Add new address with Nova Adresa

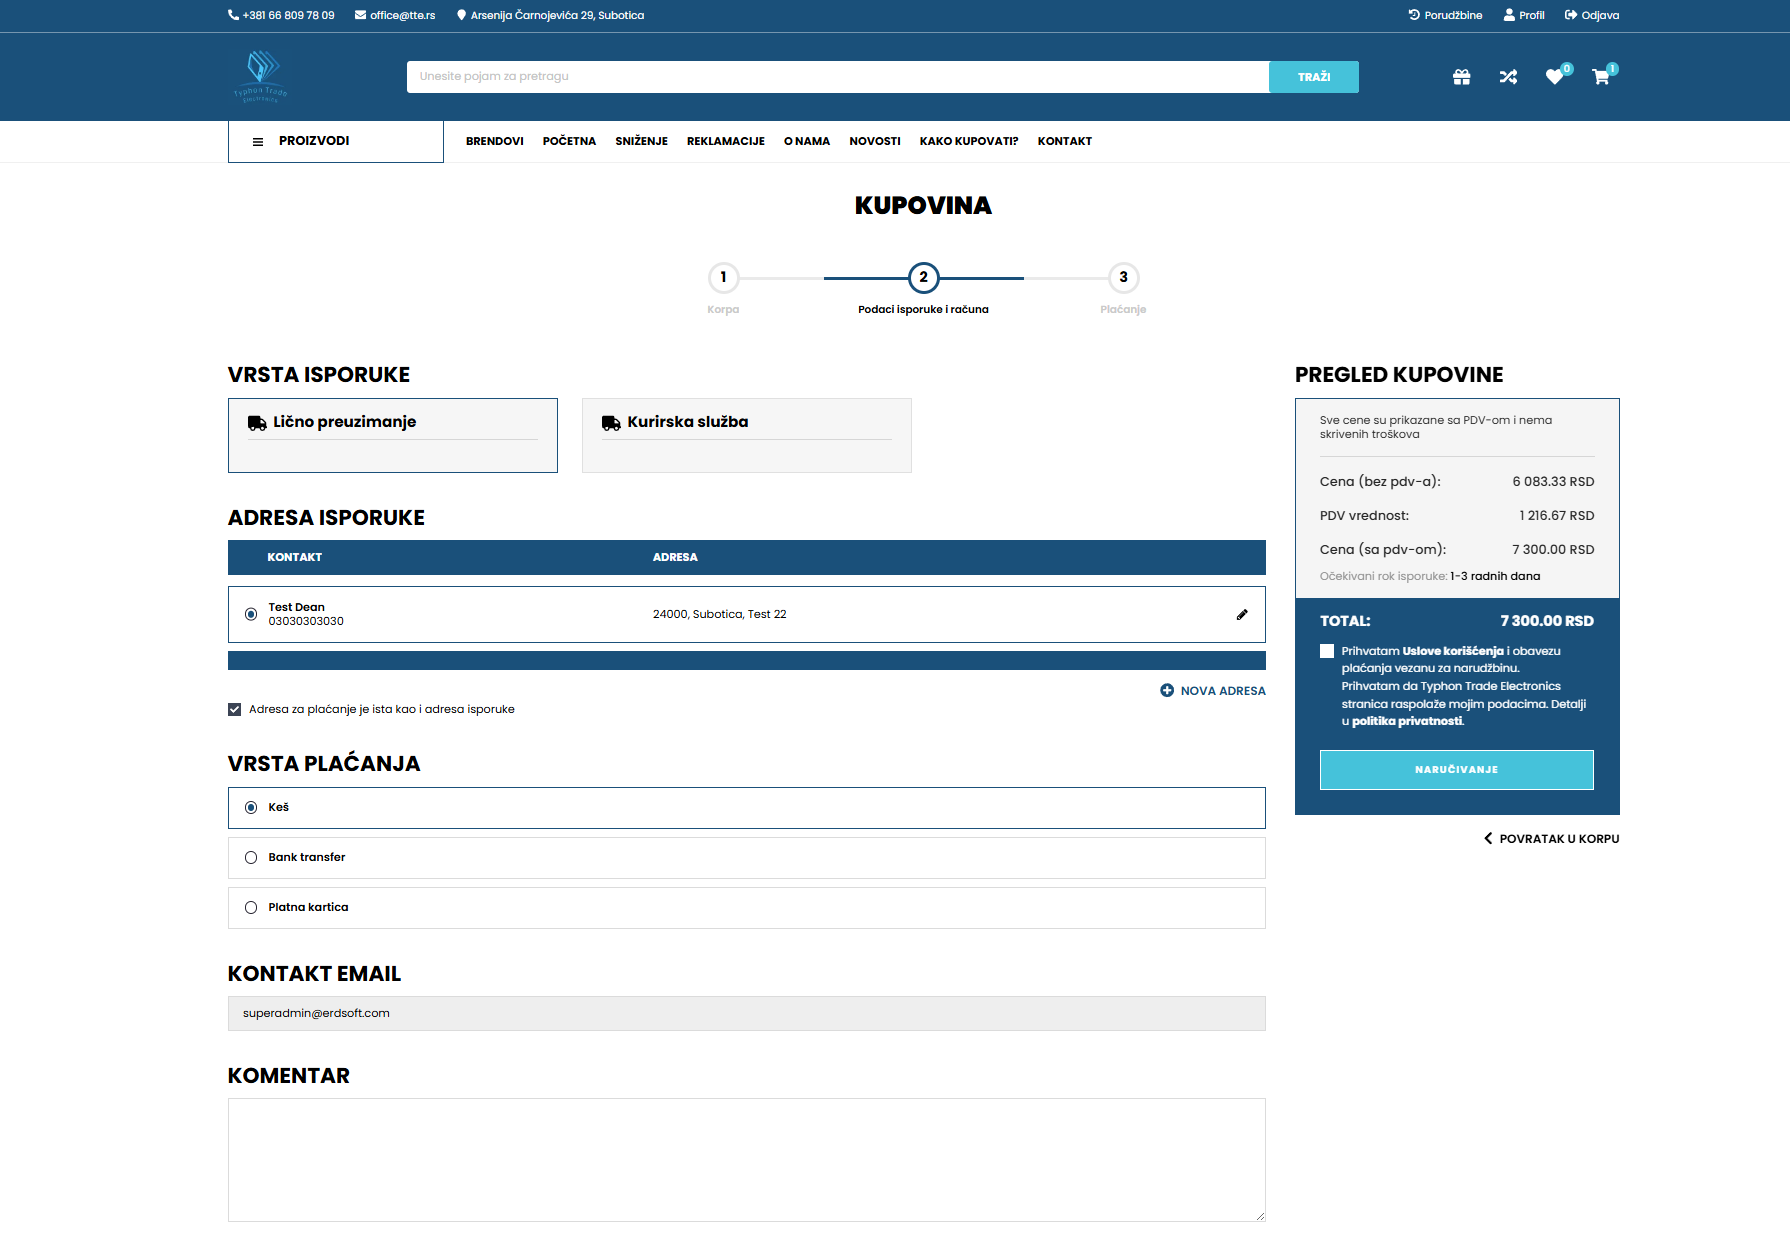pos(1212,691)
